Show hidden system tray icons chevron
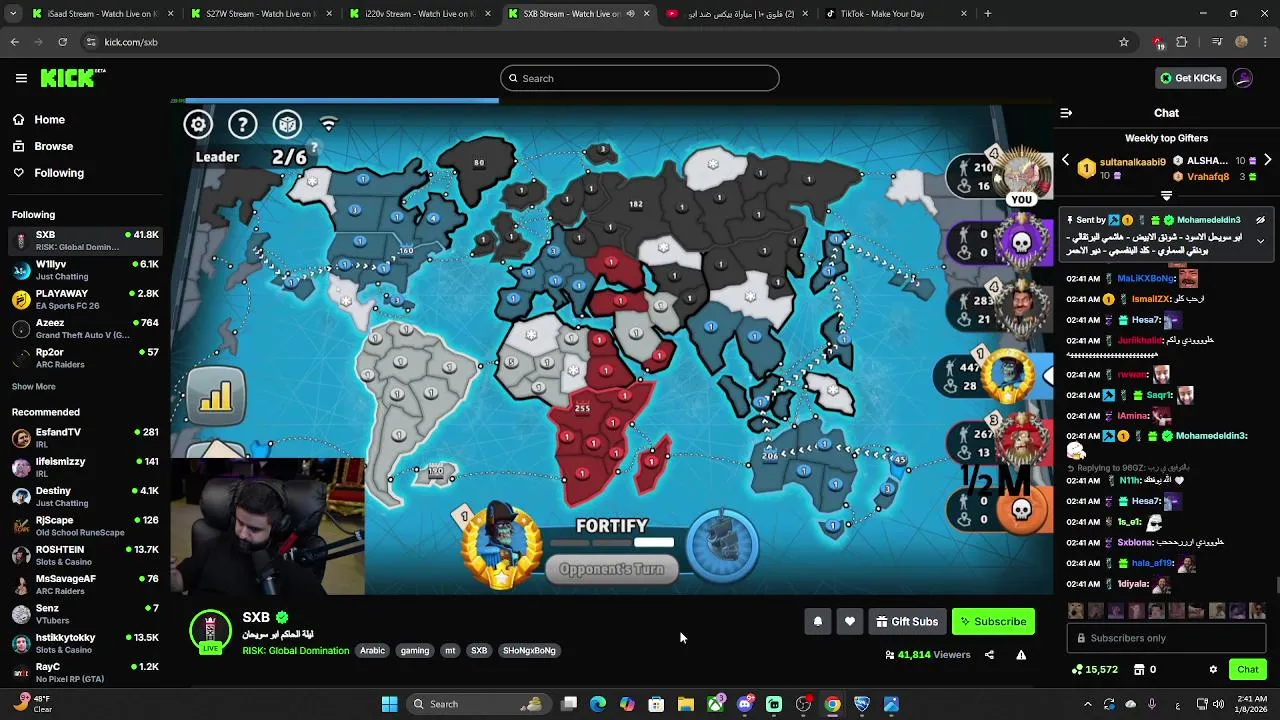The width and height of the screenshot is (1280, 720). click(x=1088, y=704)
